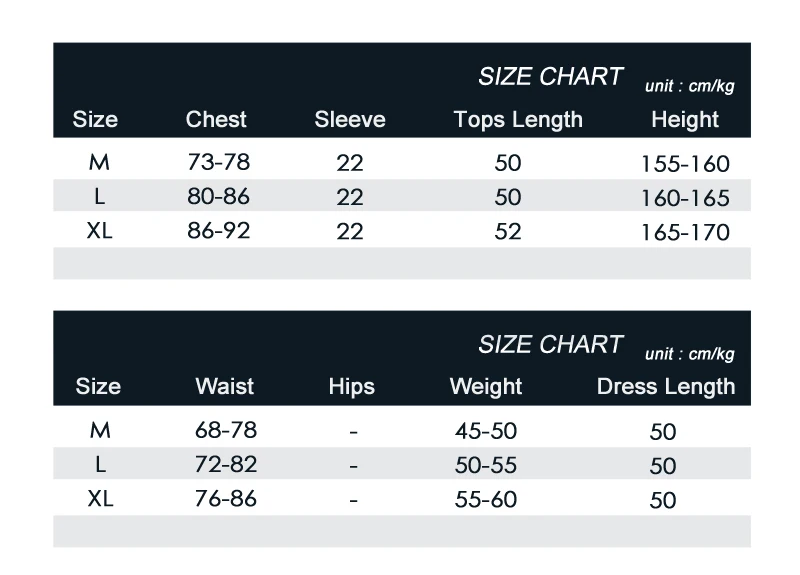Select the Hips column header

coord(352,387)
